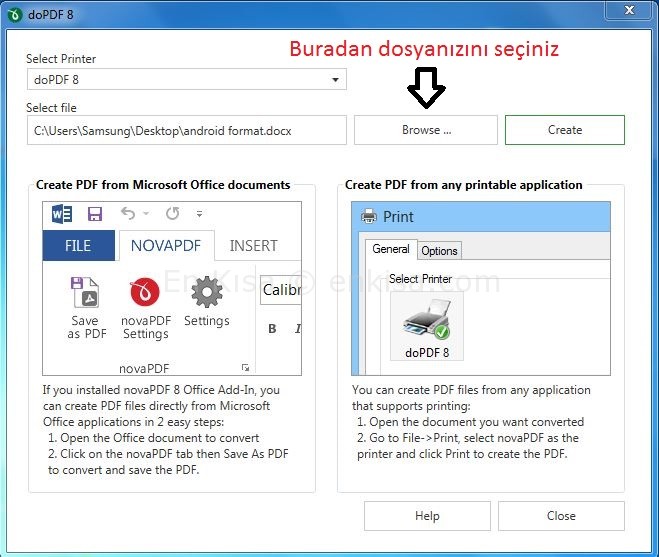This screenshot has width=659, height=557.
Task: Open the Select Printer dropdown arrow
Action: [335, 79]
